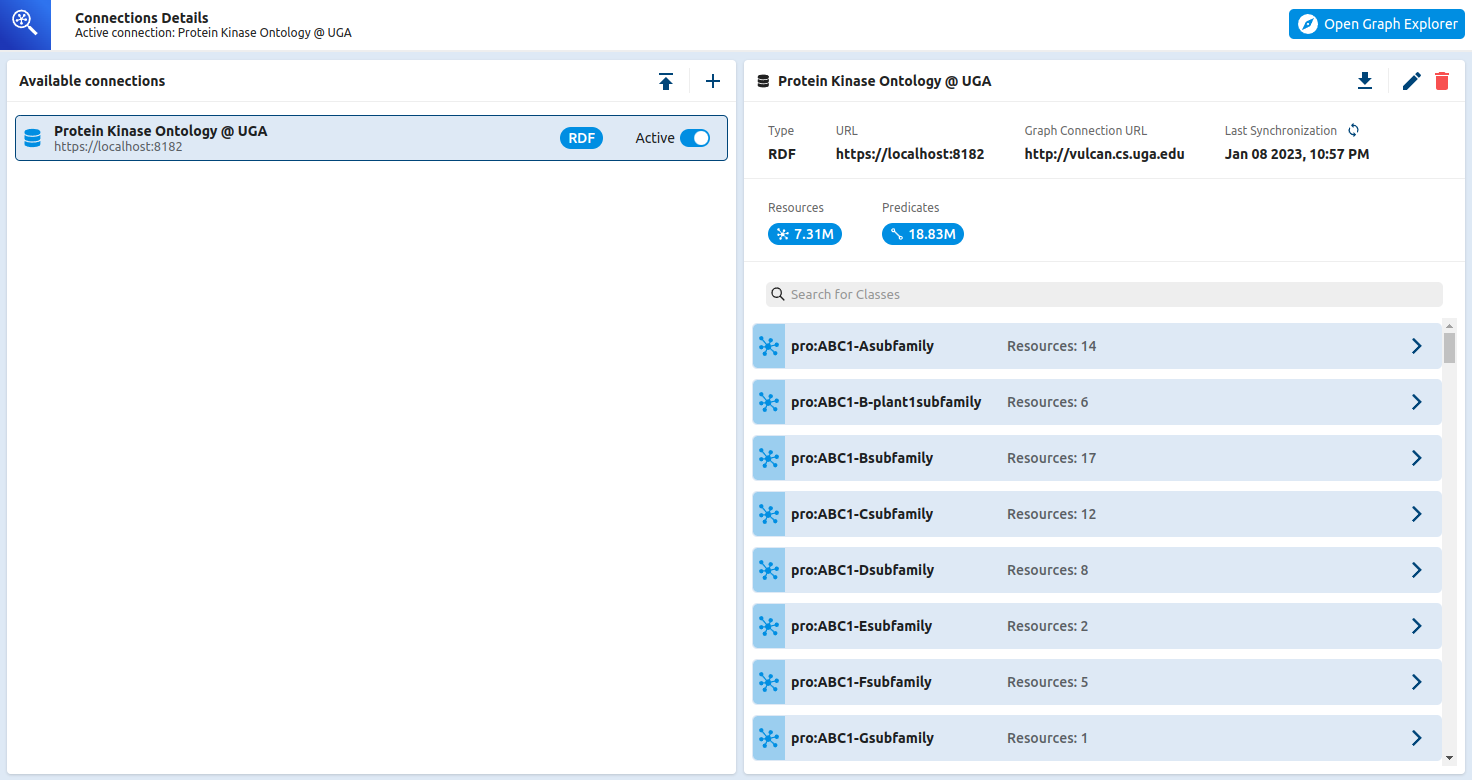Add a new connection with plus icon
This screenshot has width=1472, height=780.
[x=713, y=82]
